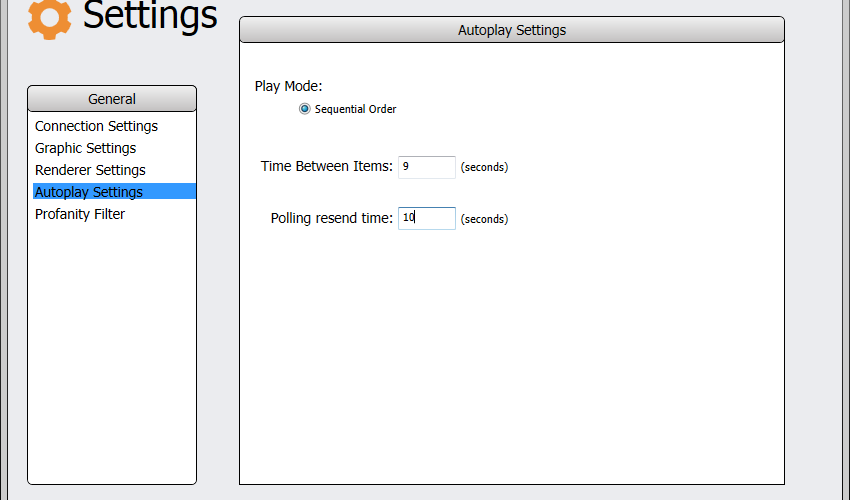Click the large Settings page title

click(x=150, y=15)
